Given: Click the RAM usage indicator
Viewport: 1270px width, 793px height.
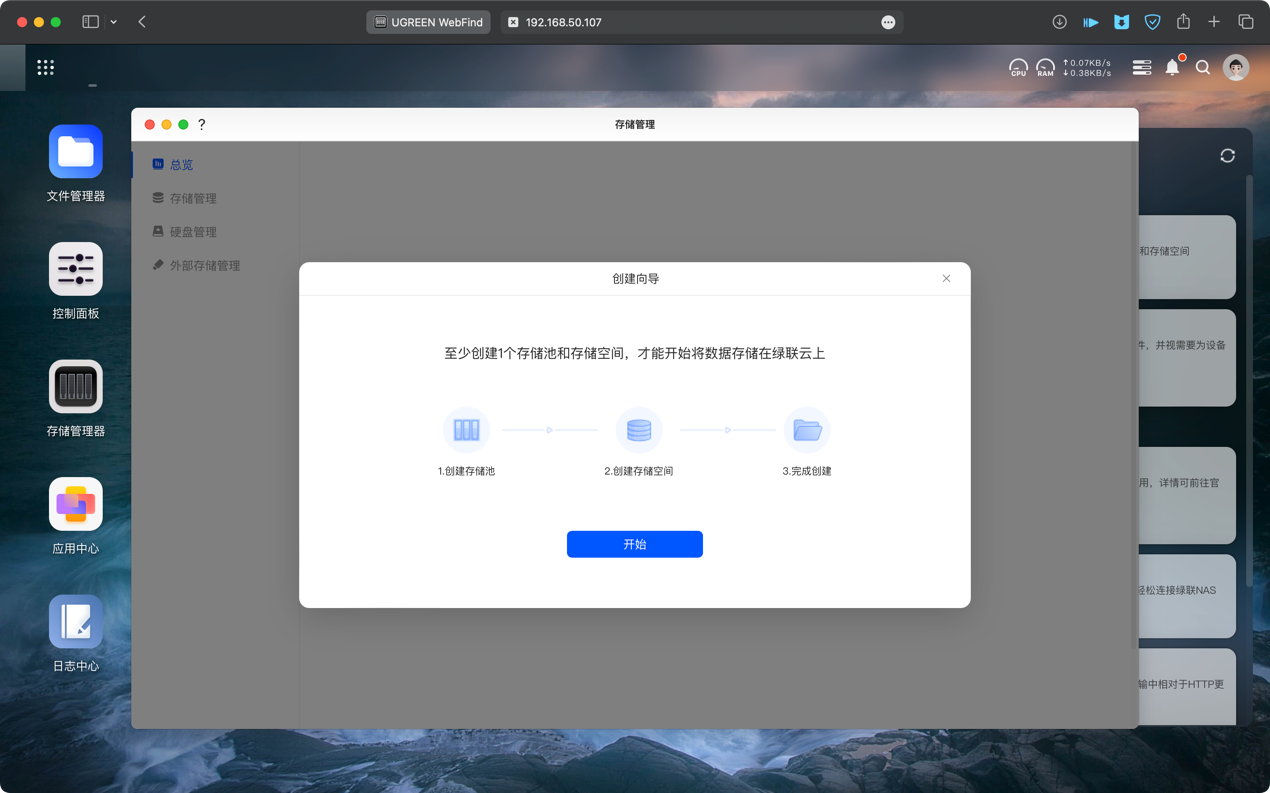Looking at the screenshot, I should pos(1045,67).
